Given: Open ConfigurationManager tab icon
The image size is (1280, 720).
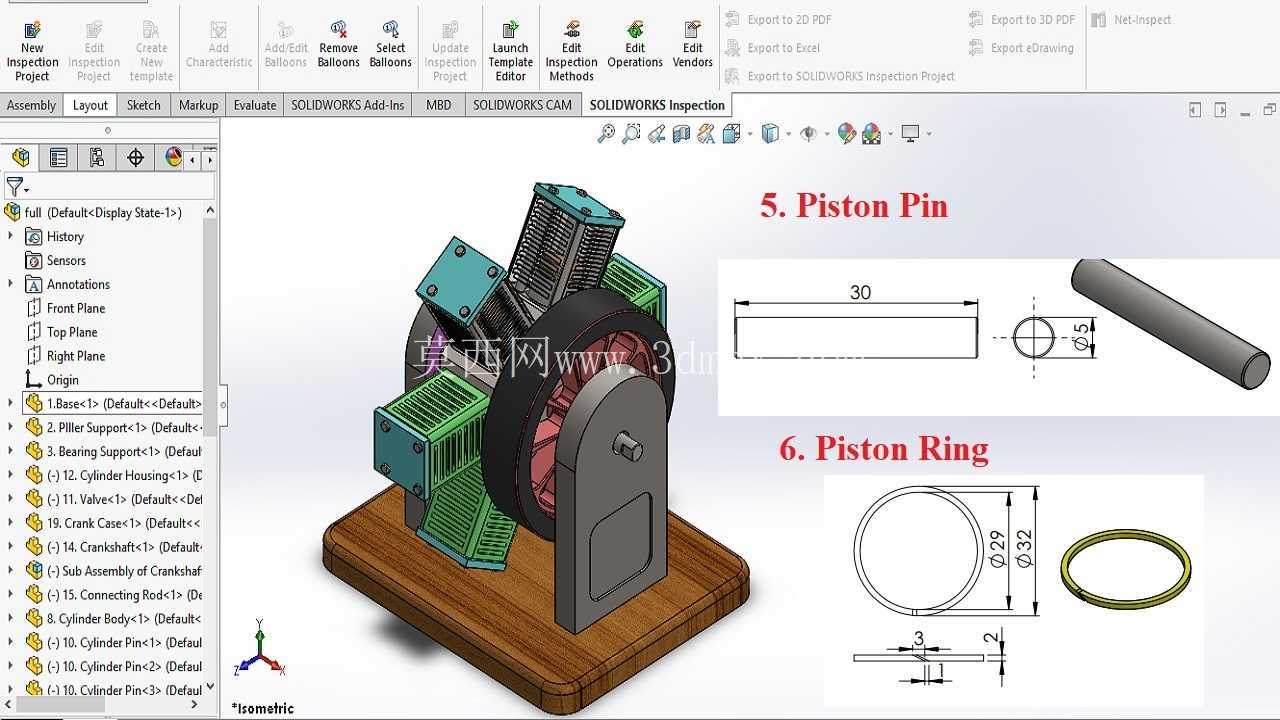Looking at the screenshot, I should point(97,158).
